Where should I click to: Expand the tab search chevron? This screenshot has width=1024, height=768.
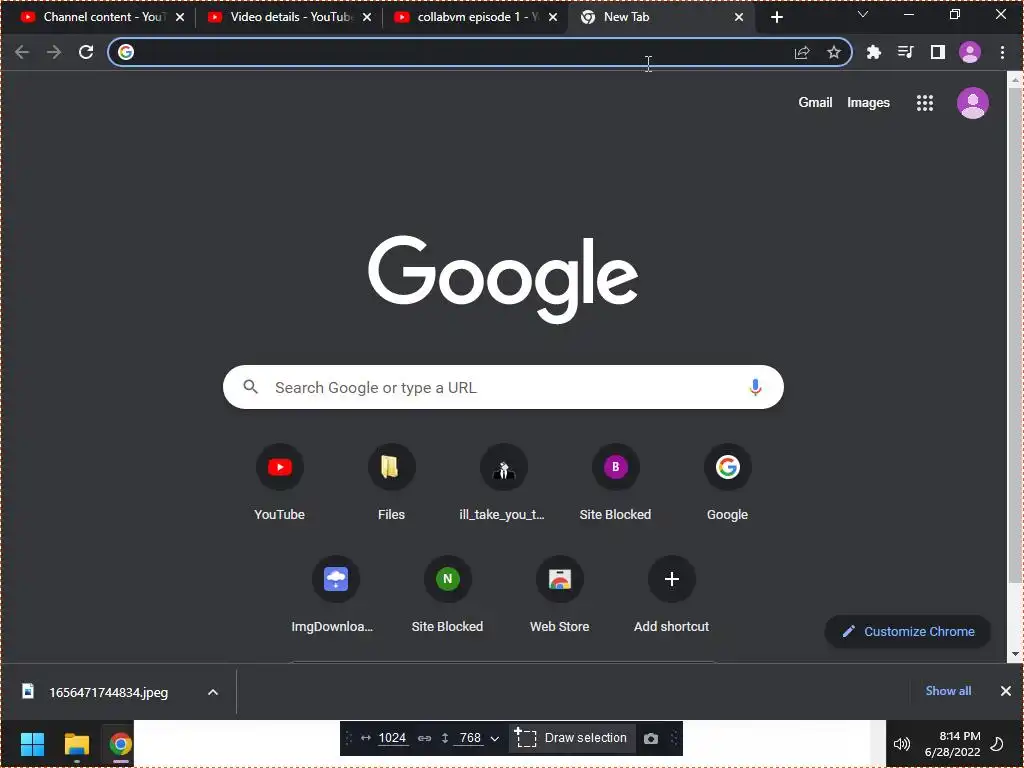(863, 14)
